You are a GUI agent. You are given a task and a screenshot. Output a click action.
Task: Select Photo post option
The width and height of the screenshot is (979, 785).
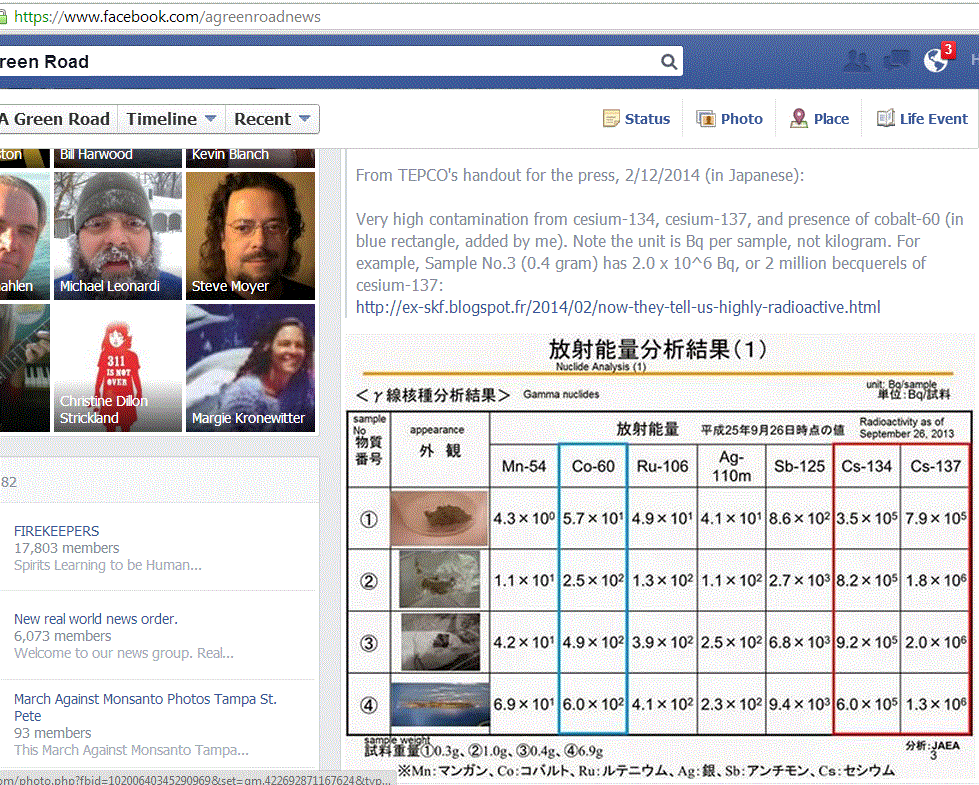click(x=729, y=119)
